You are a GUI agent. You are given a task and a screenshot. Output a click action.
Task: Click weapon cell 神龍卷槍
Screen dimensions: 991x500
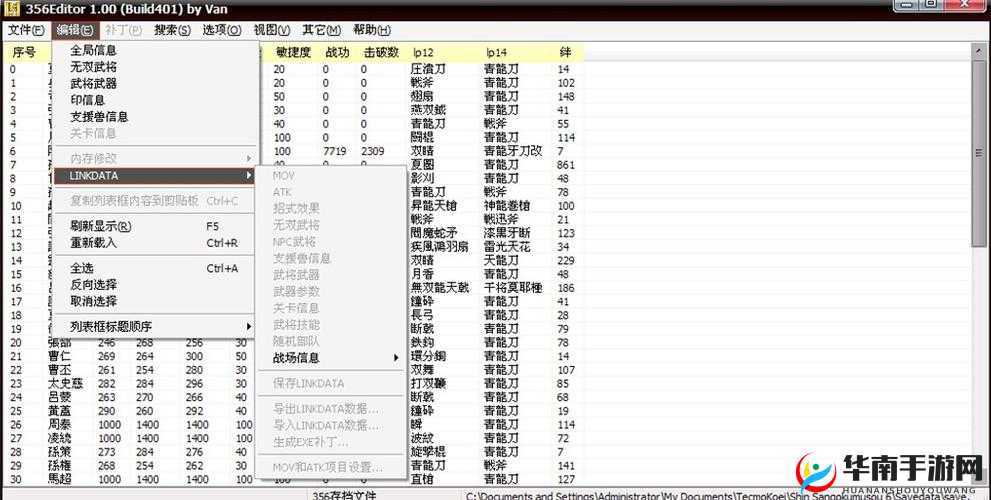[x=507, y=206]
